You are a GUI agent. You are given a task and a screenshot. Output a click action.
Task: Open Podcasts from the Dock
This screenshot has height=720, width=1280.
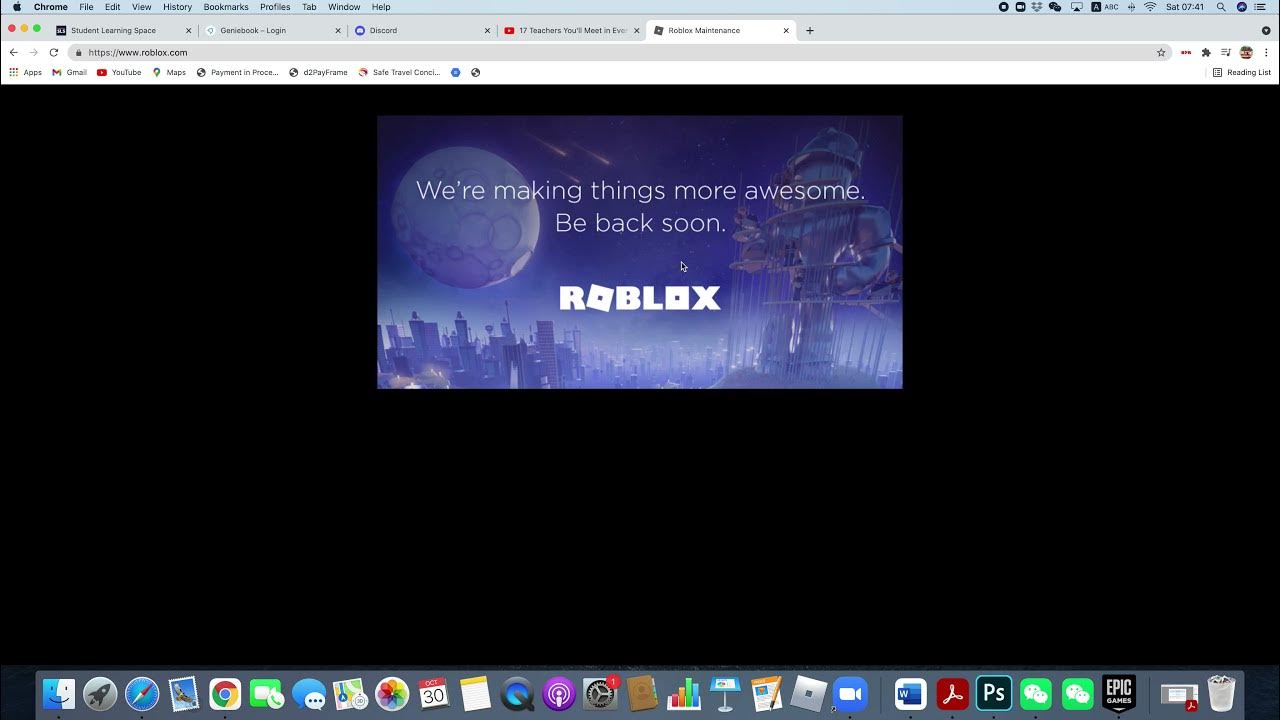coord(558,693)
